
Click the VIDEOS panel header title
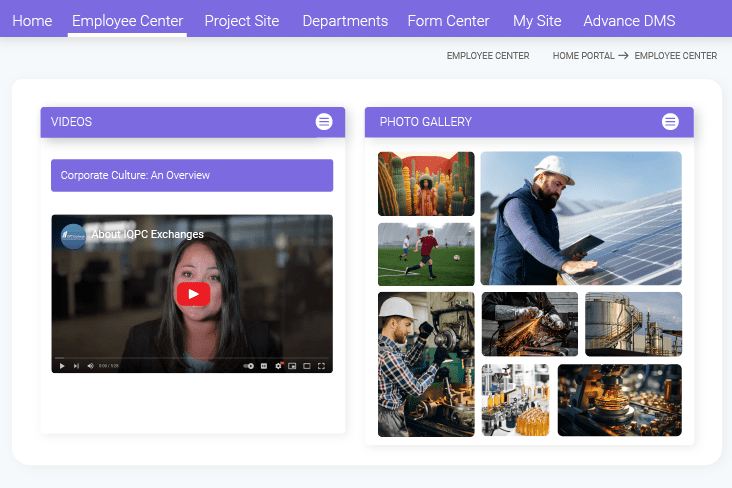coord(71,122)
